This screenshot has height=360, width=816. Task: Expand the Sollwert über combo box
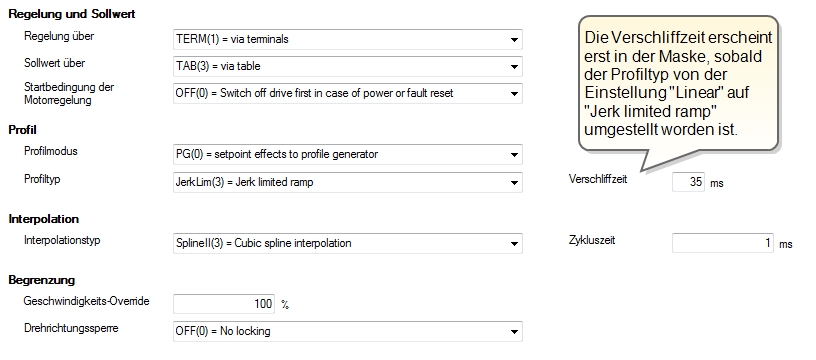coord(348,67)
